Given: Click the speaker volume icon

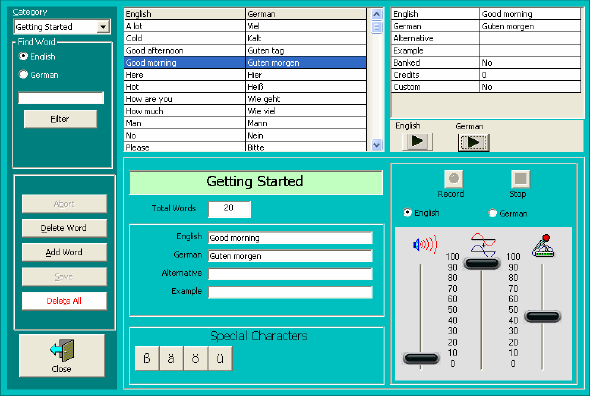Looking at the screenshot, I should click(425, 245).
